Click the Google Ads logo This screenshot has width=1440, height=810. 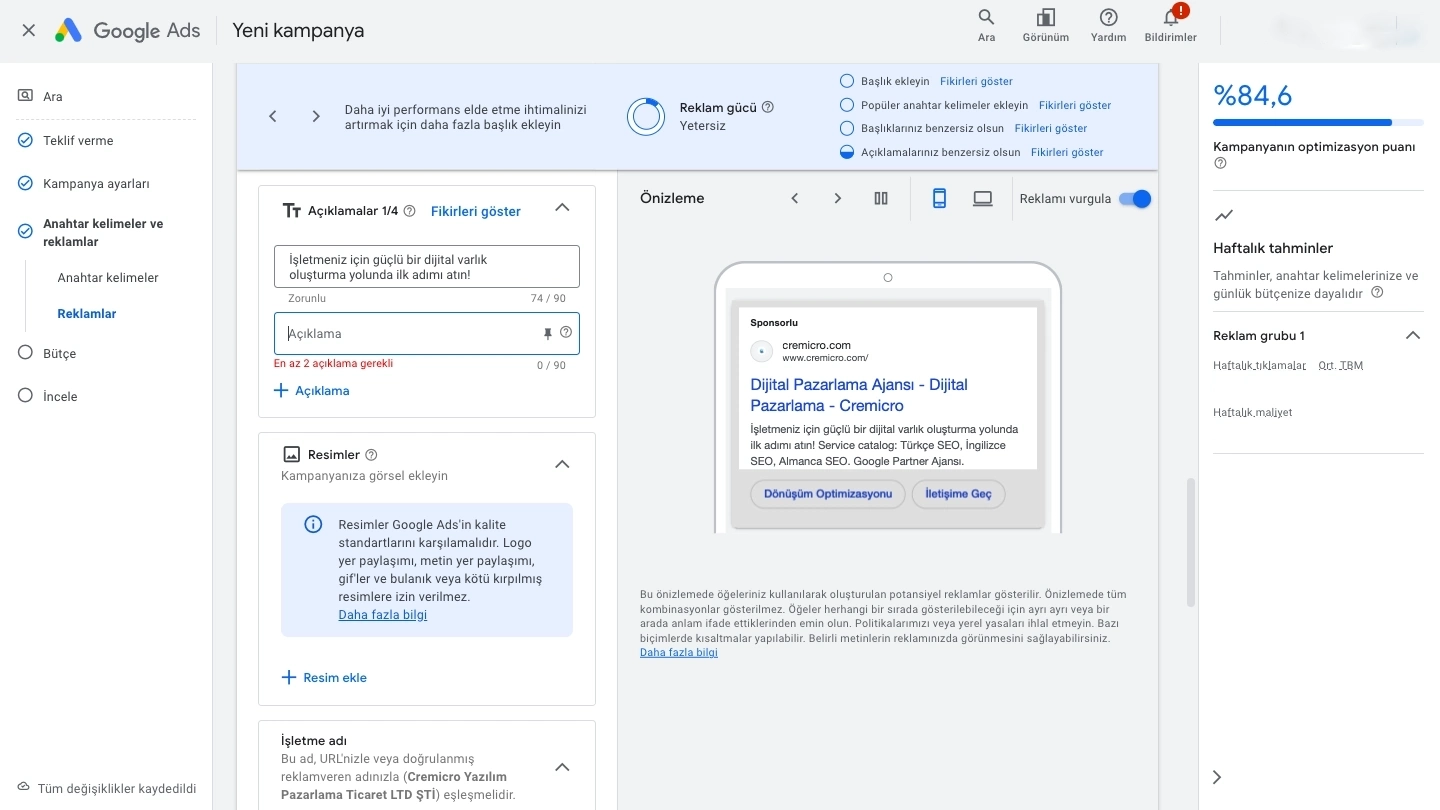127,30
